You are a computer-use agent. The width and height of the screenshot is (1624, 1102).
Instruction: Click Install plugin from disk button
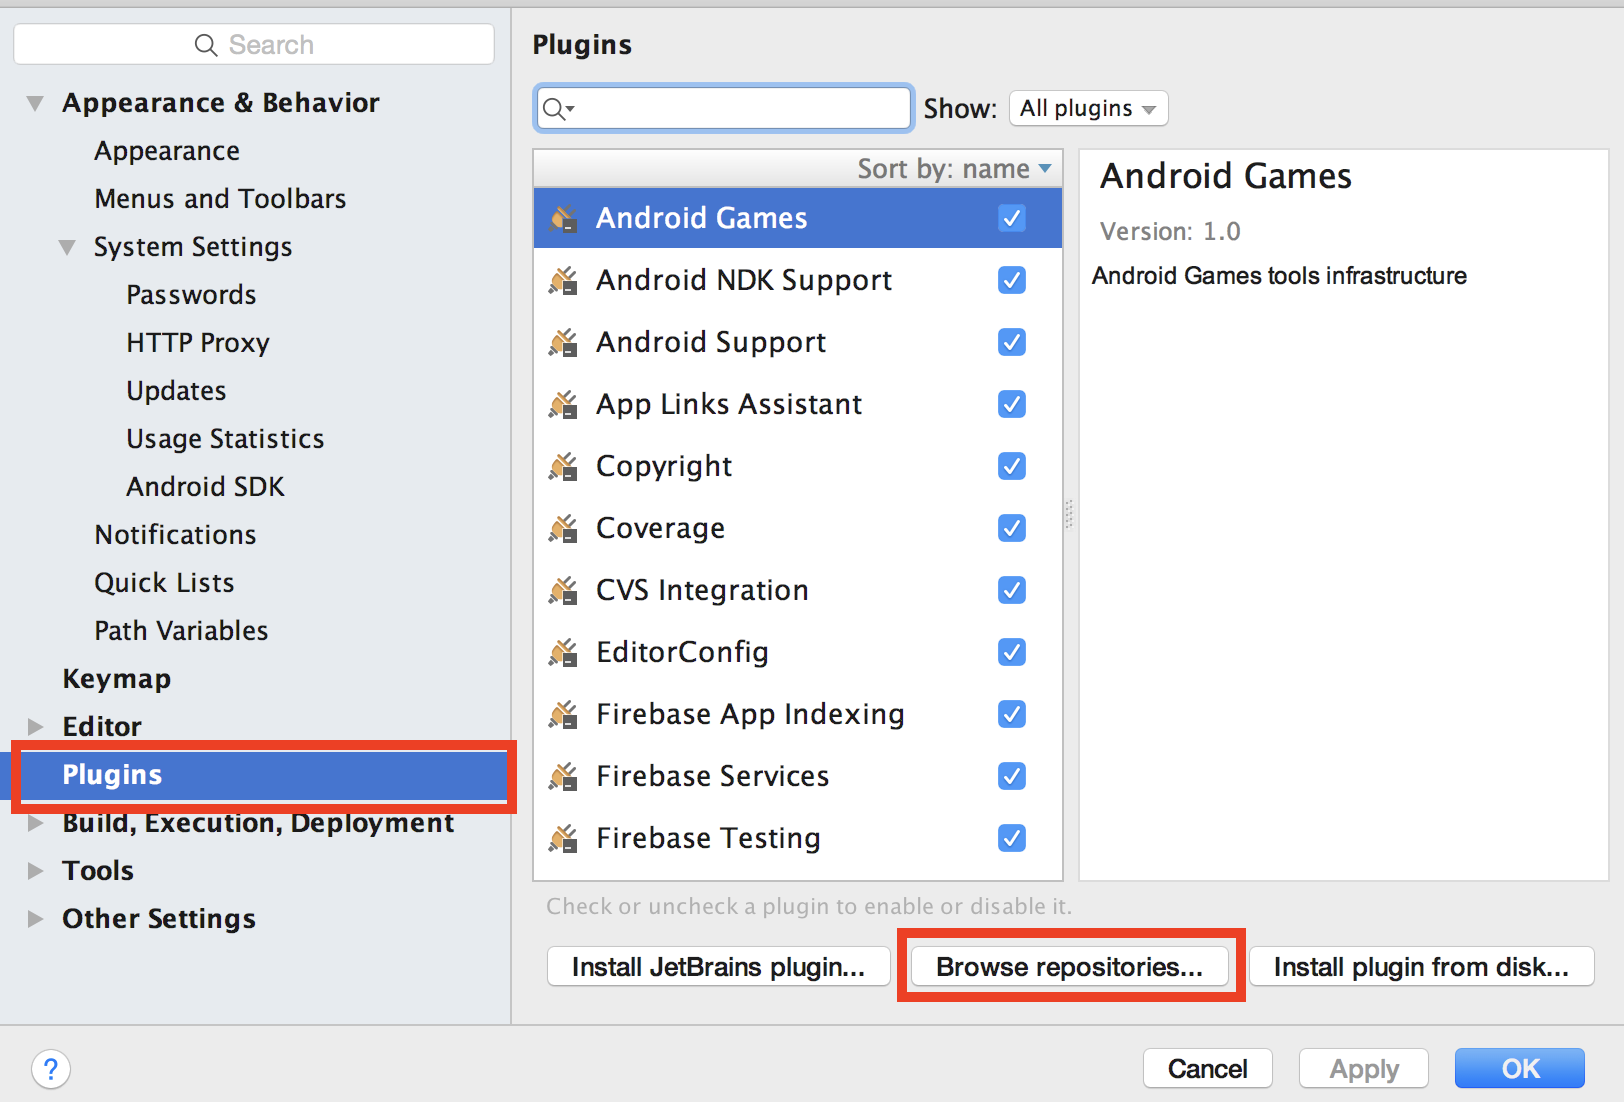tap(1421, 967)
